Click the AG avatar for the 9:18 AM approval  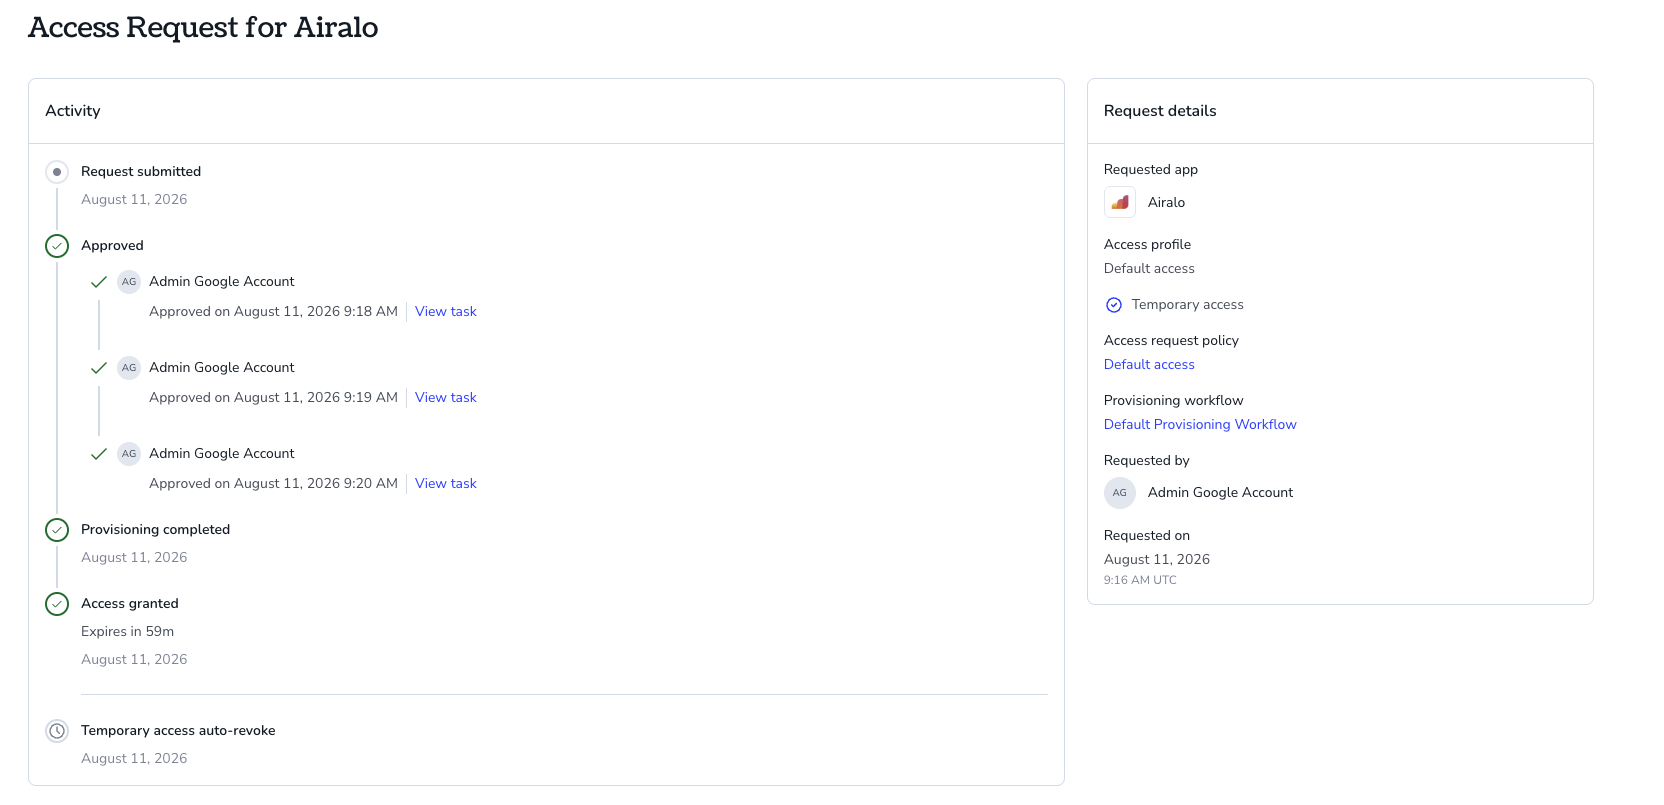(x=129, y=282)
